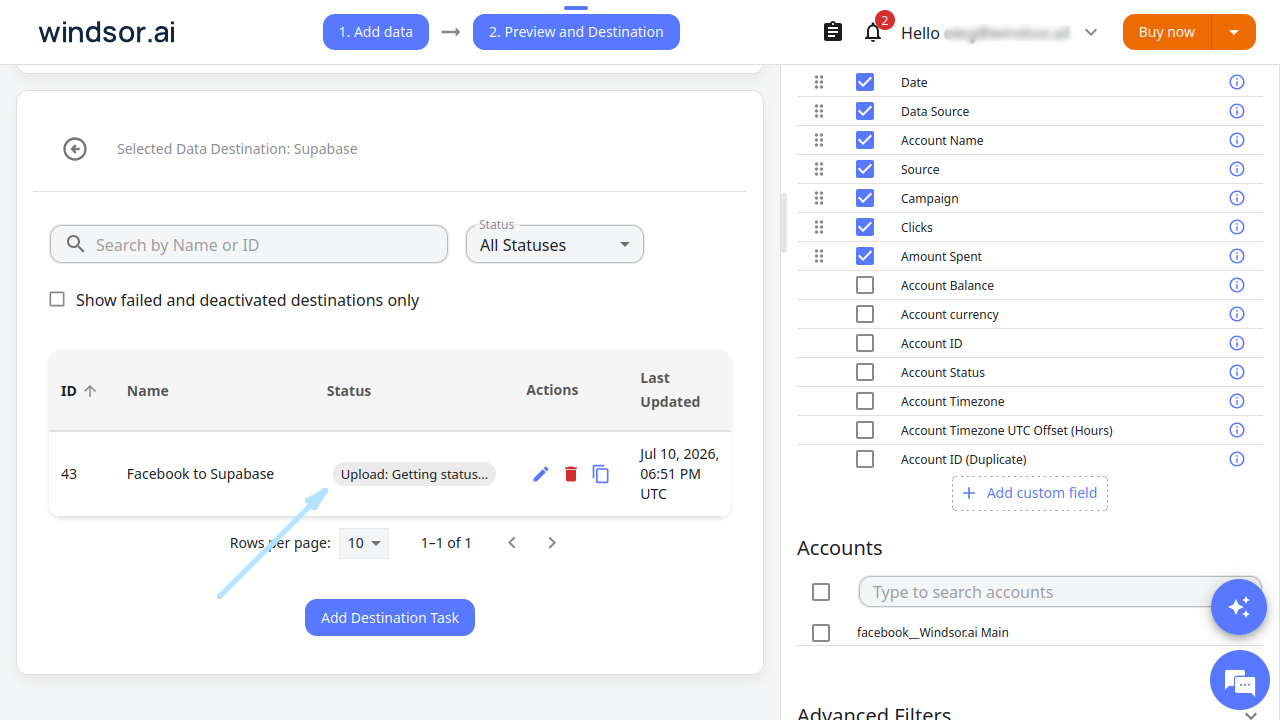Check Show failed and deactivated destinations only
1280x720 pixels.
click(58, 300)
